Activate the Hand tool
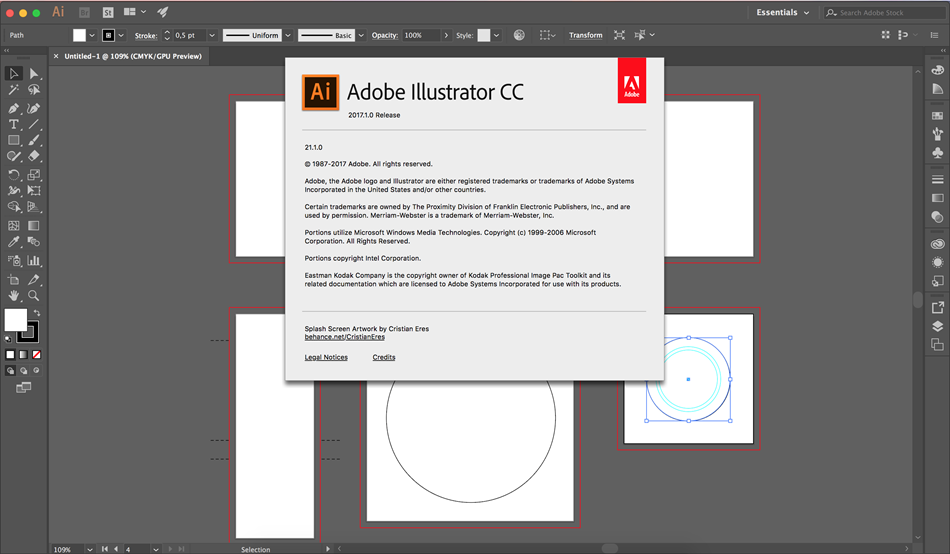This screenshot has height=554, width=950. [13, 296]
